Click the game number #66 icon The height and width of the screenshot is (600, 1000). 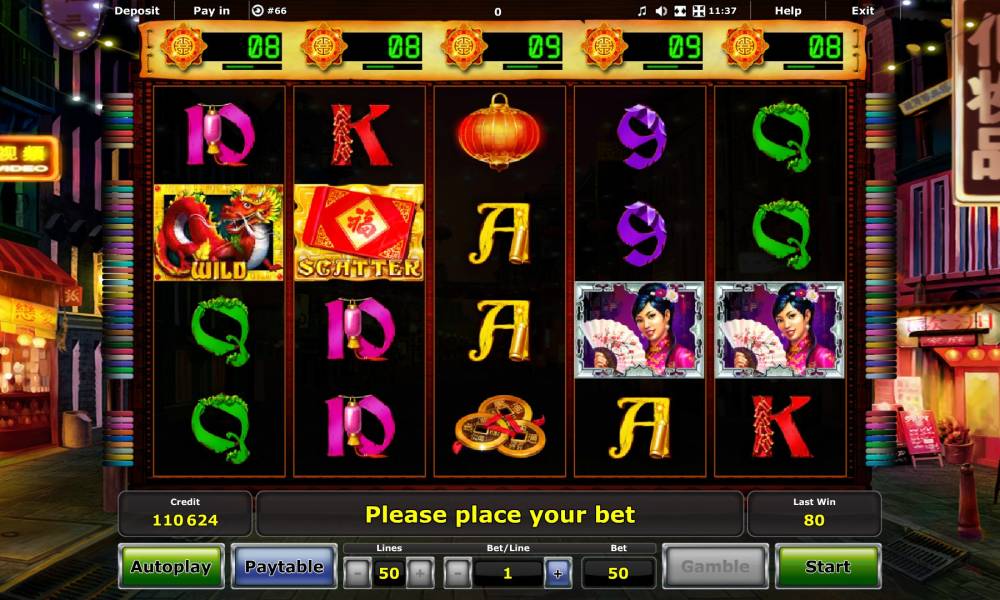click(258, 11)
